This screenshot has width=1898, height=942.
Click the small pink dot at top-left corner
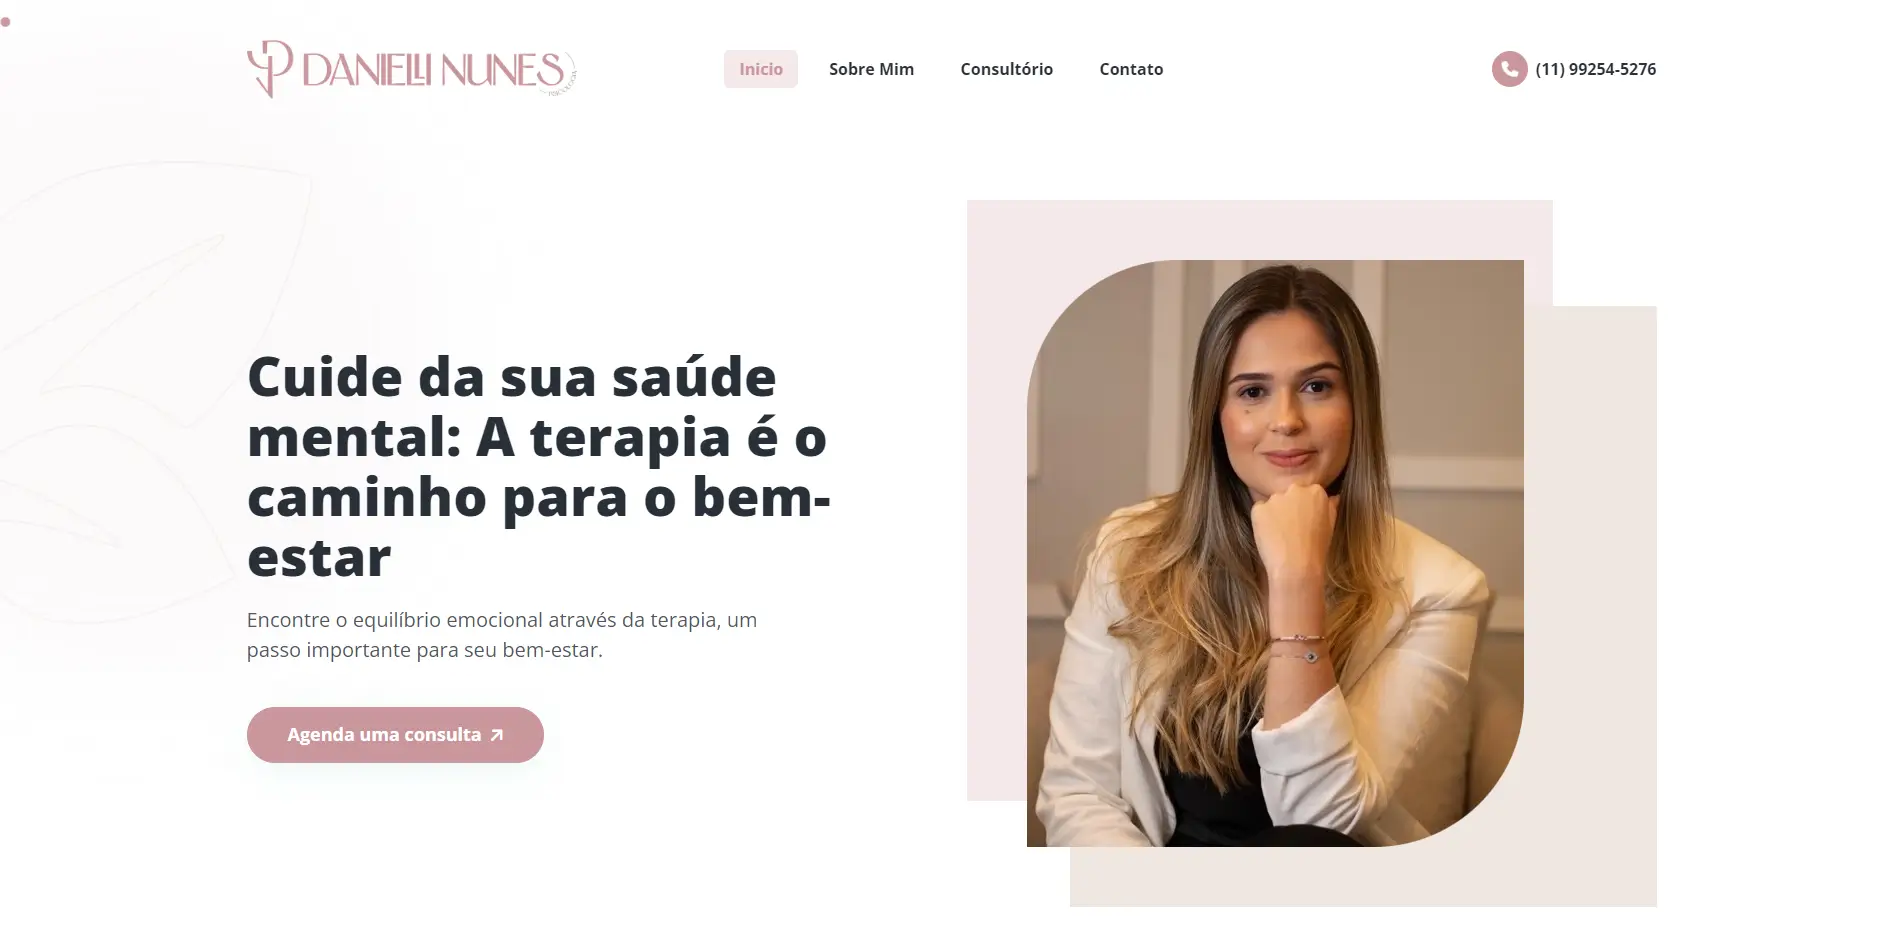click(6, 21)
